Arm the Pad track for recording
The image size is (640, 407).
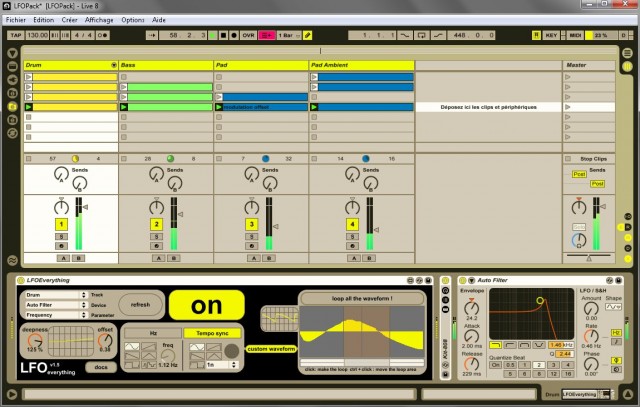pyautogui.click(x=251, y=245)
